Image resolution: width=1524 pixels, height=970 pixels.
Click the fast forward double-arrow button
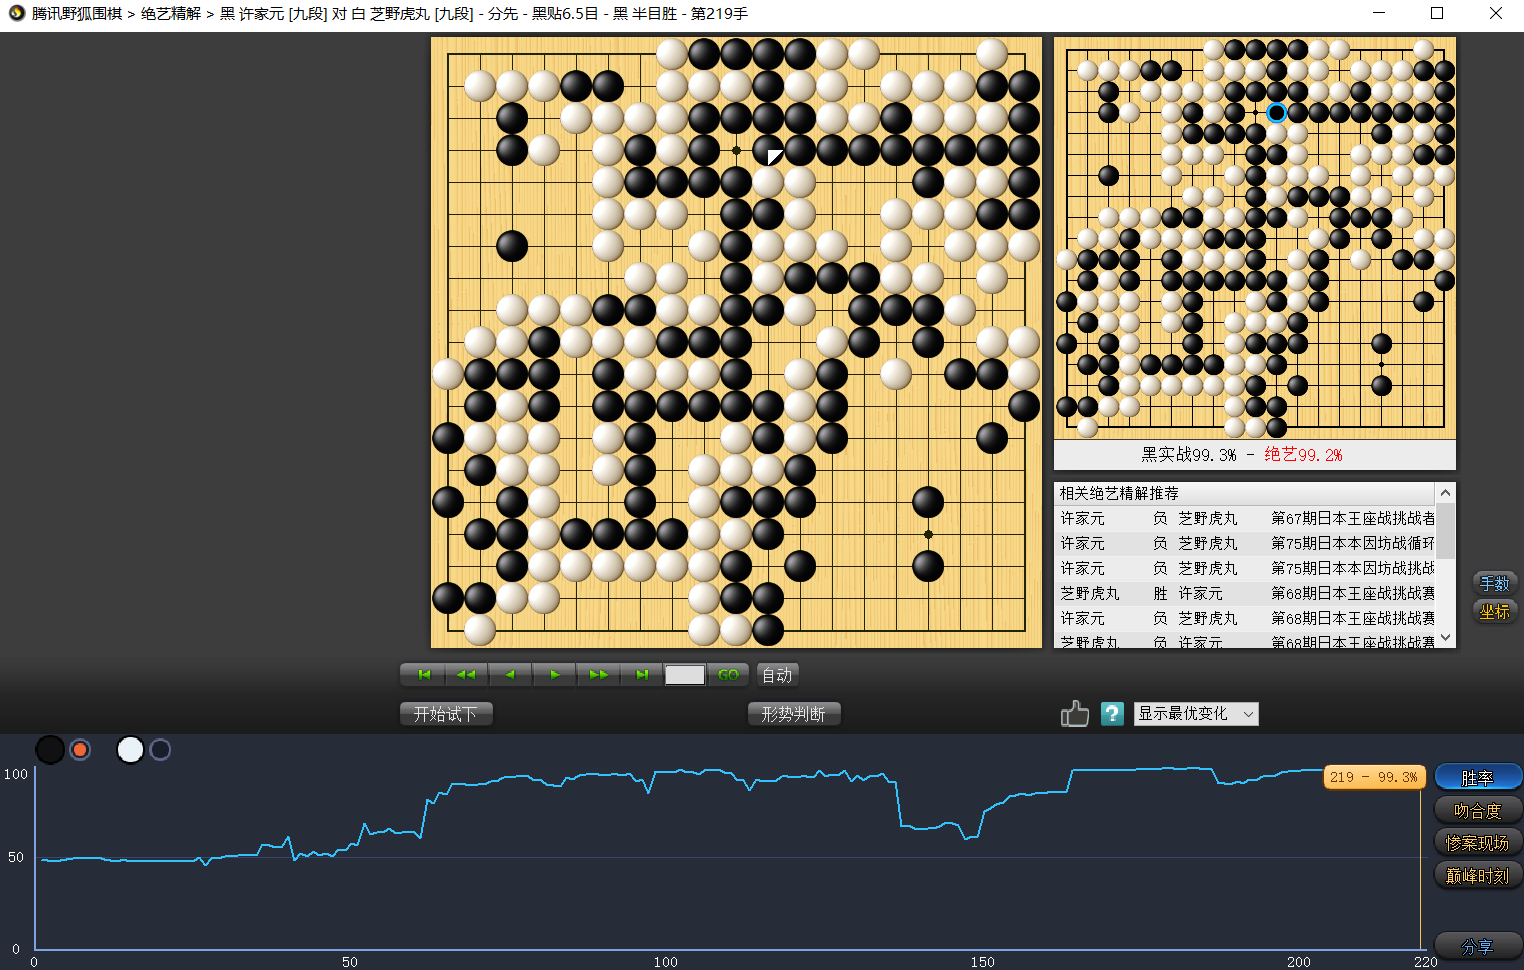(598, 675)
